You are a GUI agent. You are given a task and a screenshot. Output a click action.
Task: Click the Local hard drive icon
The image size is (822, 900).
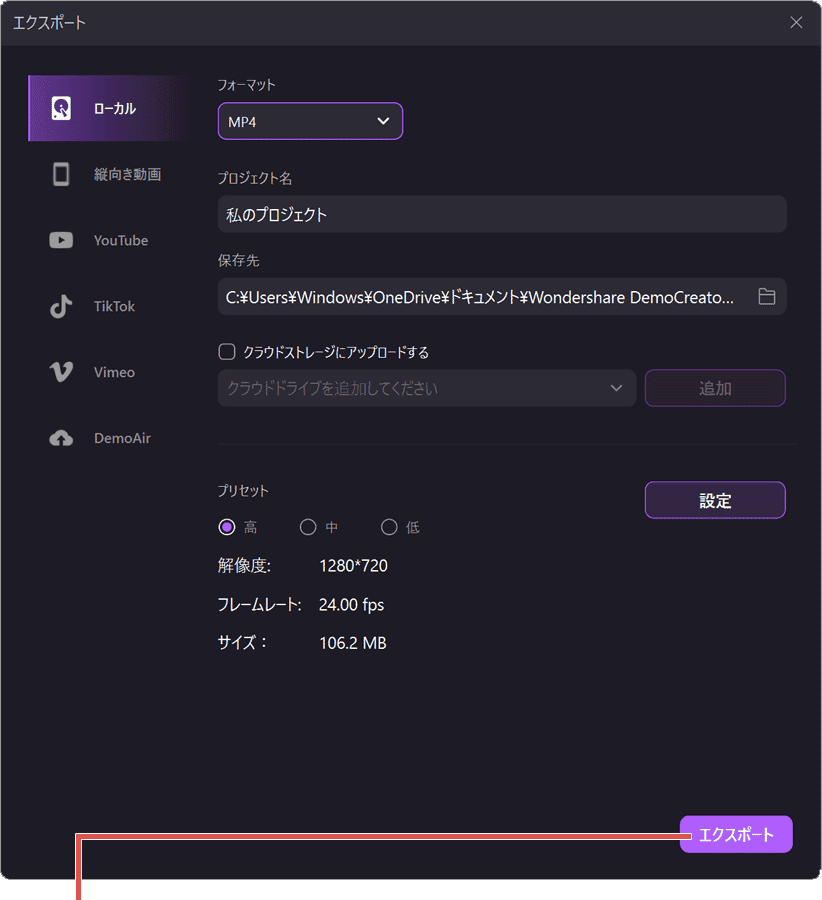coord(61,108)
